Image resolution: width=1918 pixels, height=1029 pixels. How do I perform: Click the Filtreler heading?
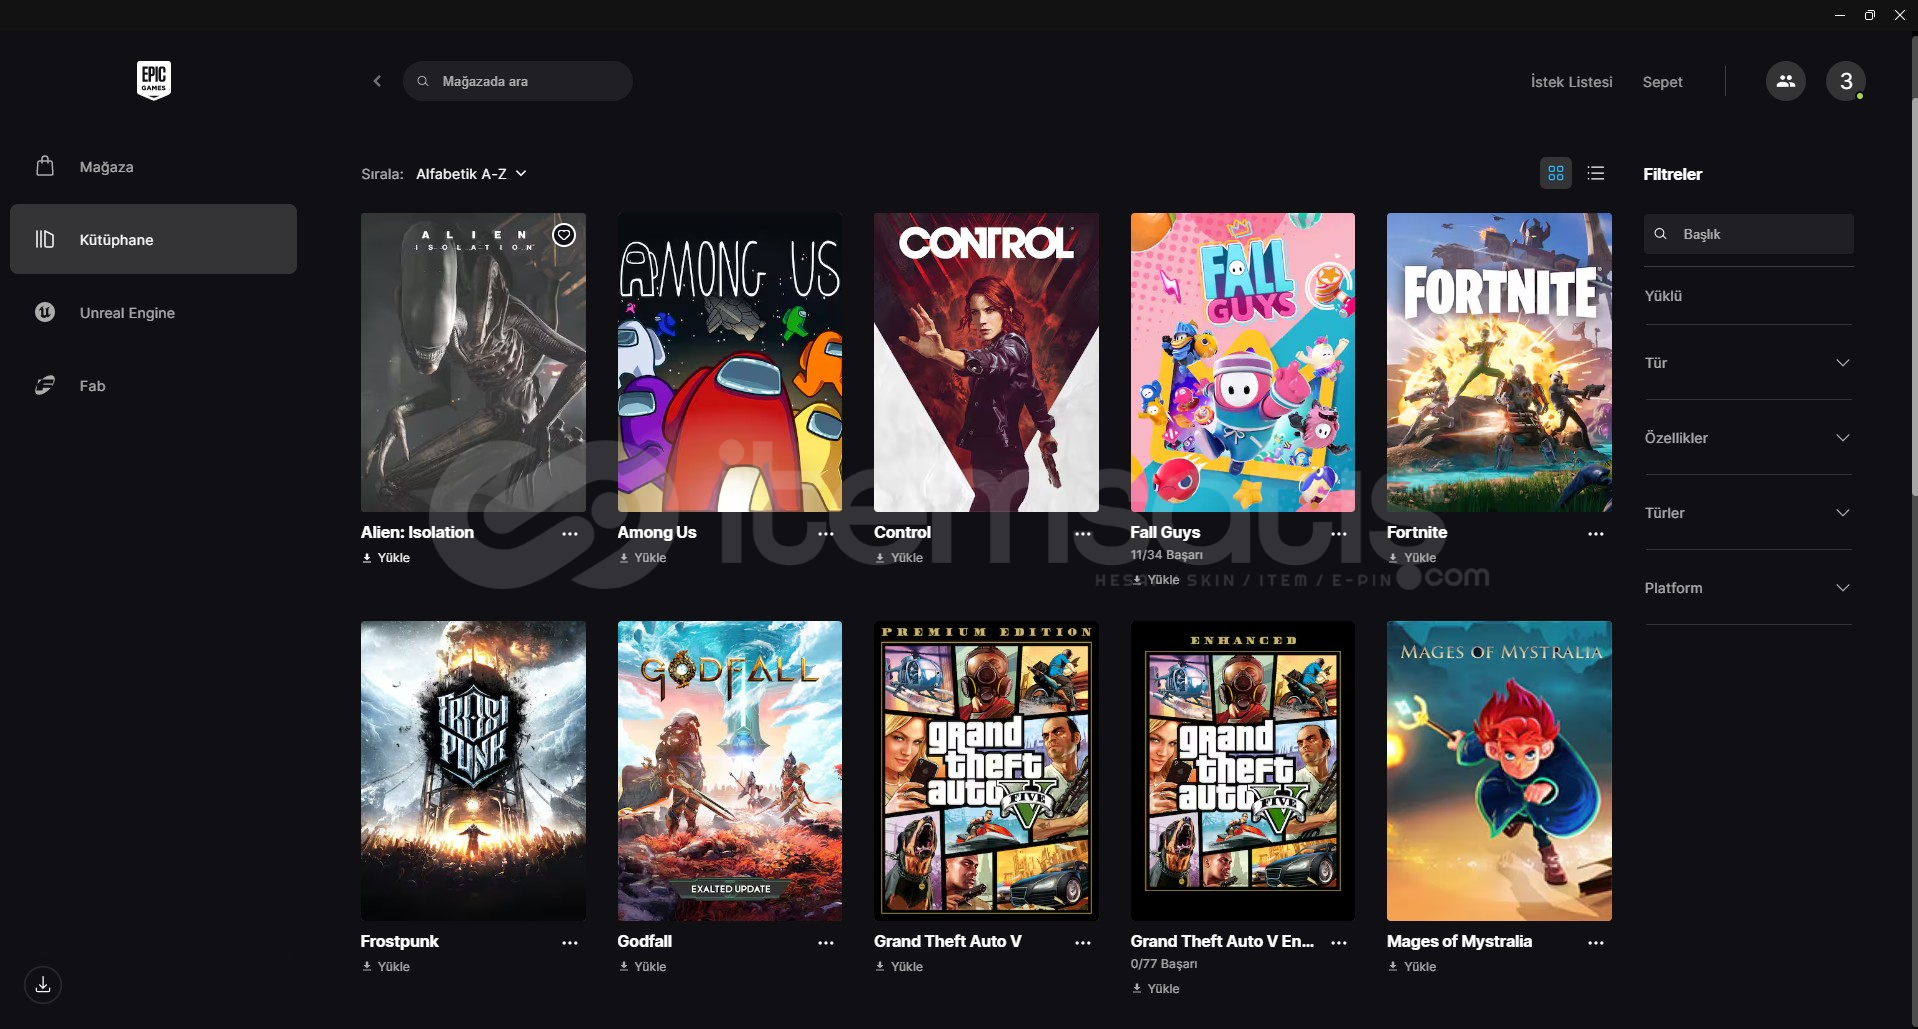(x=1672, y=174)
